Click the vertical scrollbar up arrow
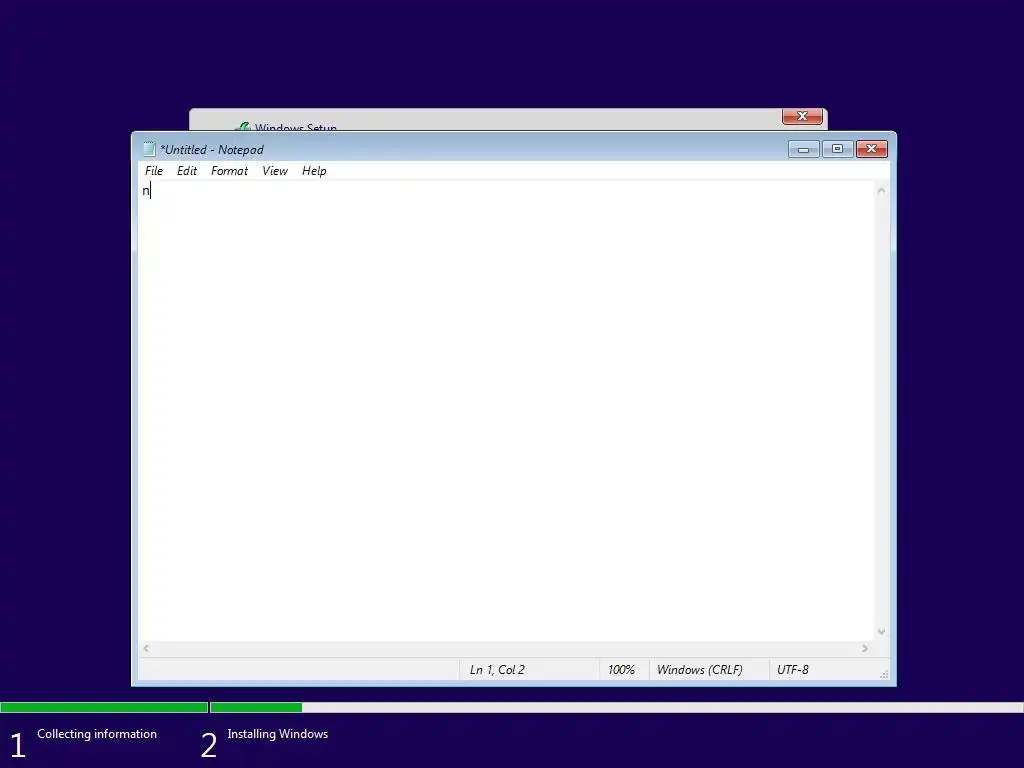 click(881, 191)
